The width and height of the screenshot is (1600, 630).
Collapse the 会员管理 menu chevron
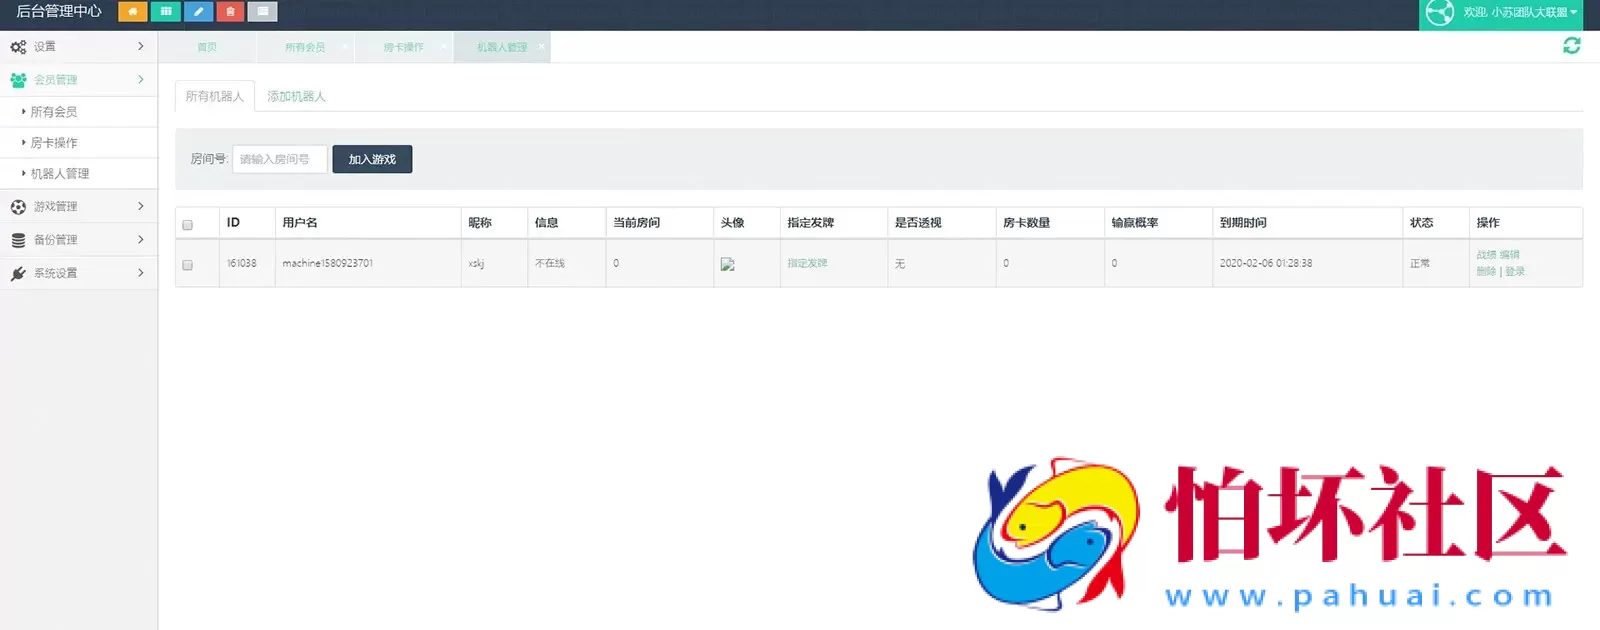(x=140, y=79)
